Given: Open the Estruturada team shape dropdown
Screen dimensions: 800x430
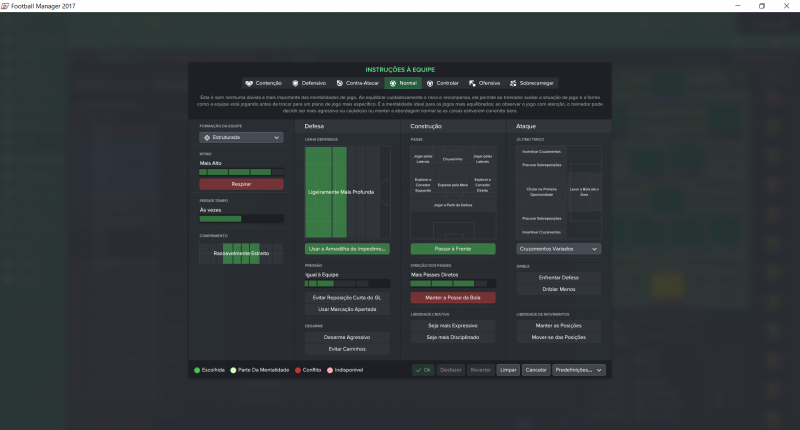Looking at the screenshot, I should [x=241, y=138].
